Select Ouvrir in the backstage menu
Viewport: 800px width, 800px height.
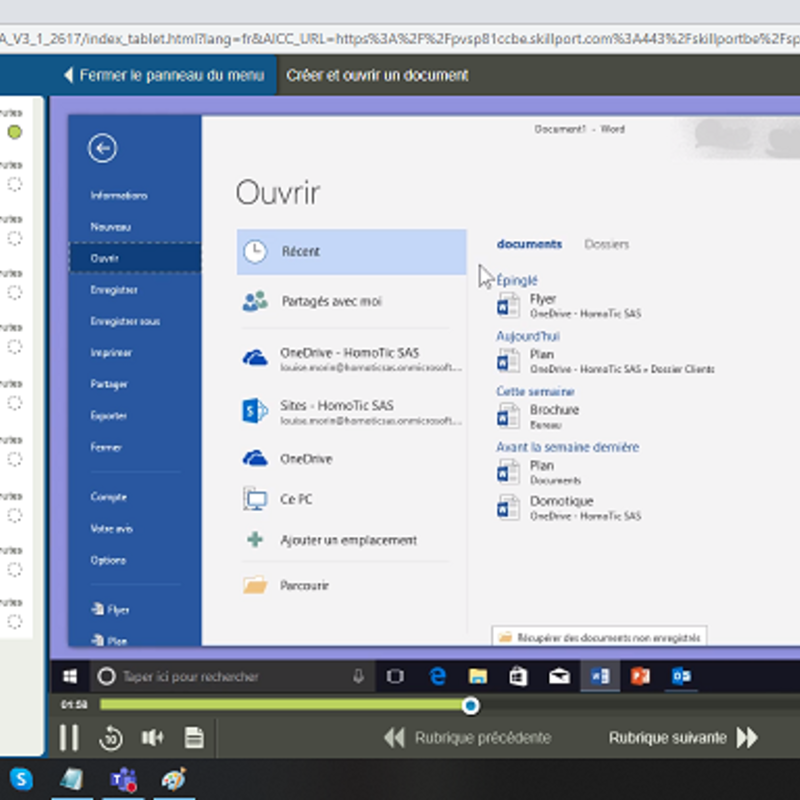(135, 258)
